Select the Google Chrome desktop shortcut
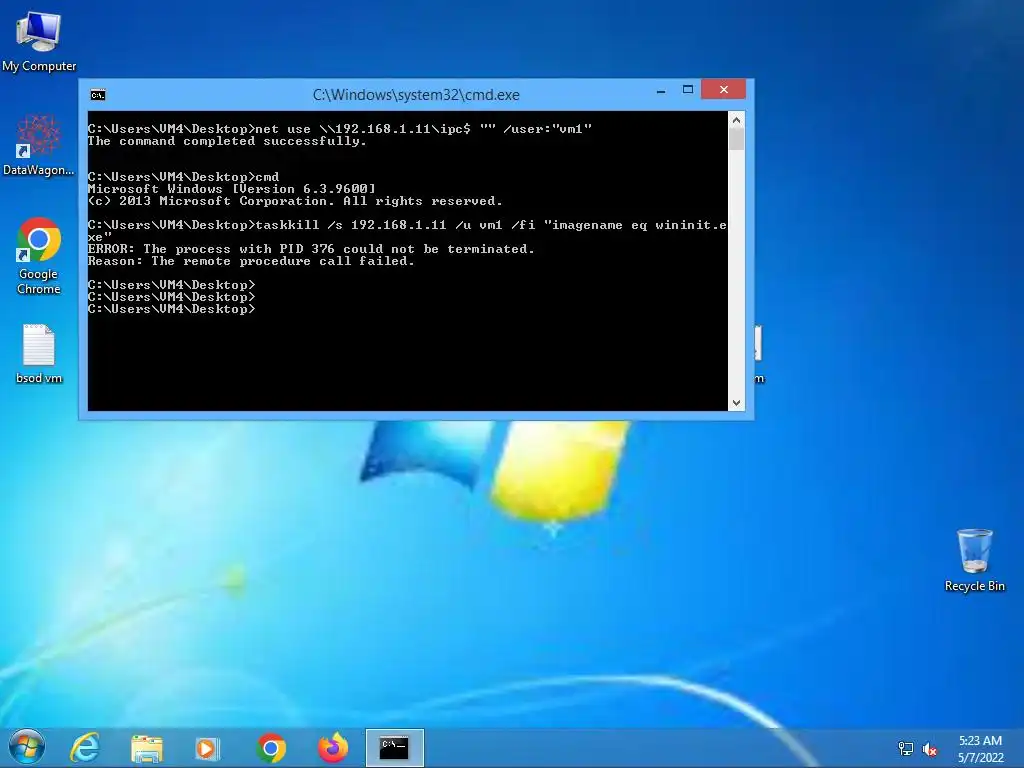 (x=39, y=256)
